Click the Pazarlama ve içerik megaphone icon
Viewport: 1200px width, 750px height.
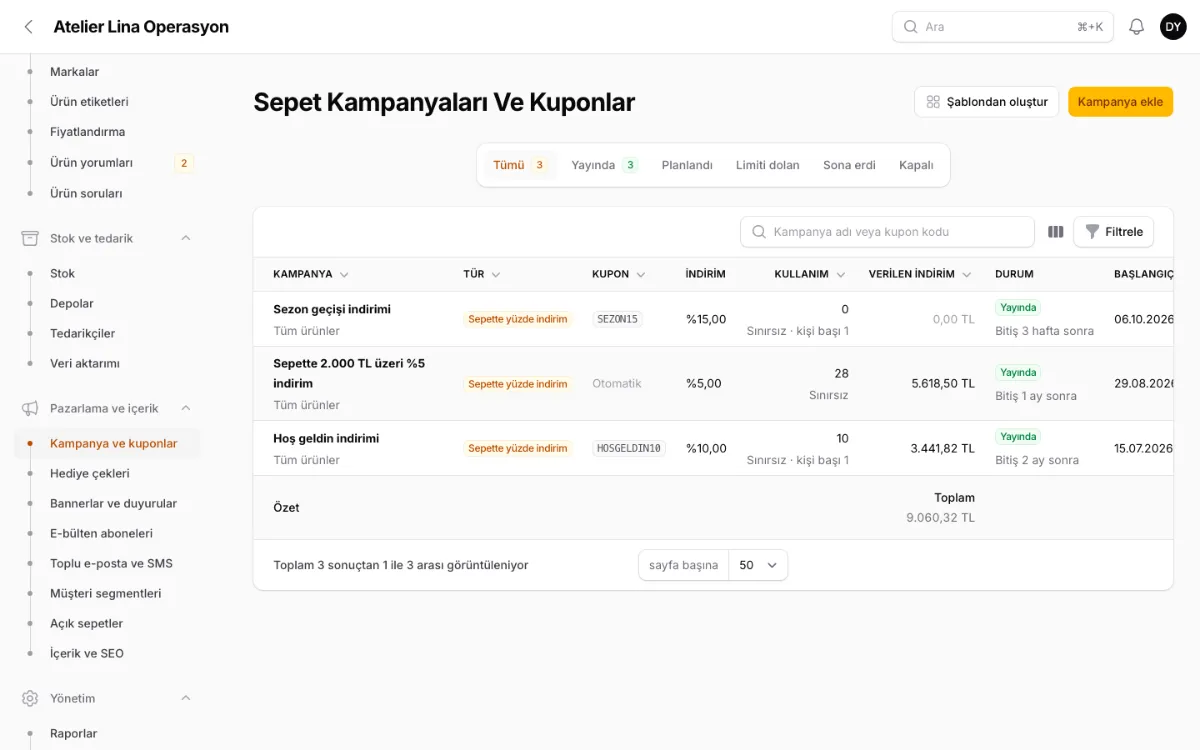pos(30,408)
